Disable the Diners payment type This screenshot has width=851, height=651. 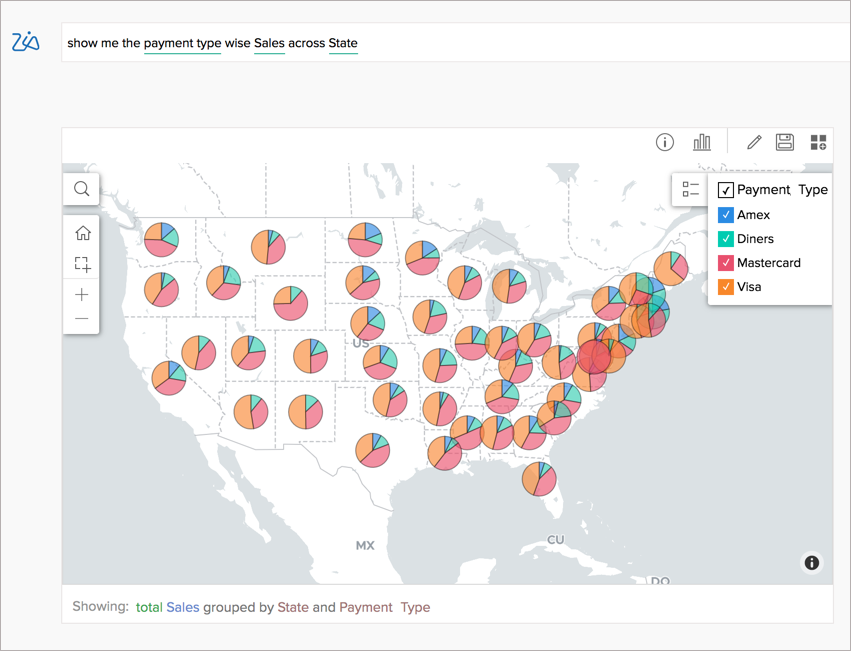pos(724,238)
